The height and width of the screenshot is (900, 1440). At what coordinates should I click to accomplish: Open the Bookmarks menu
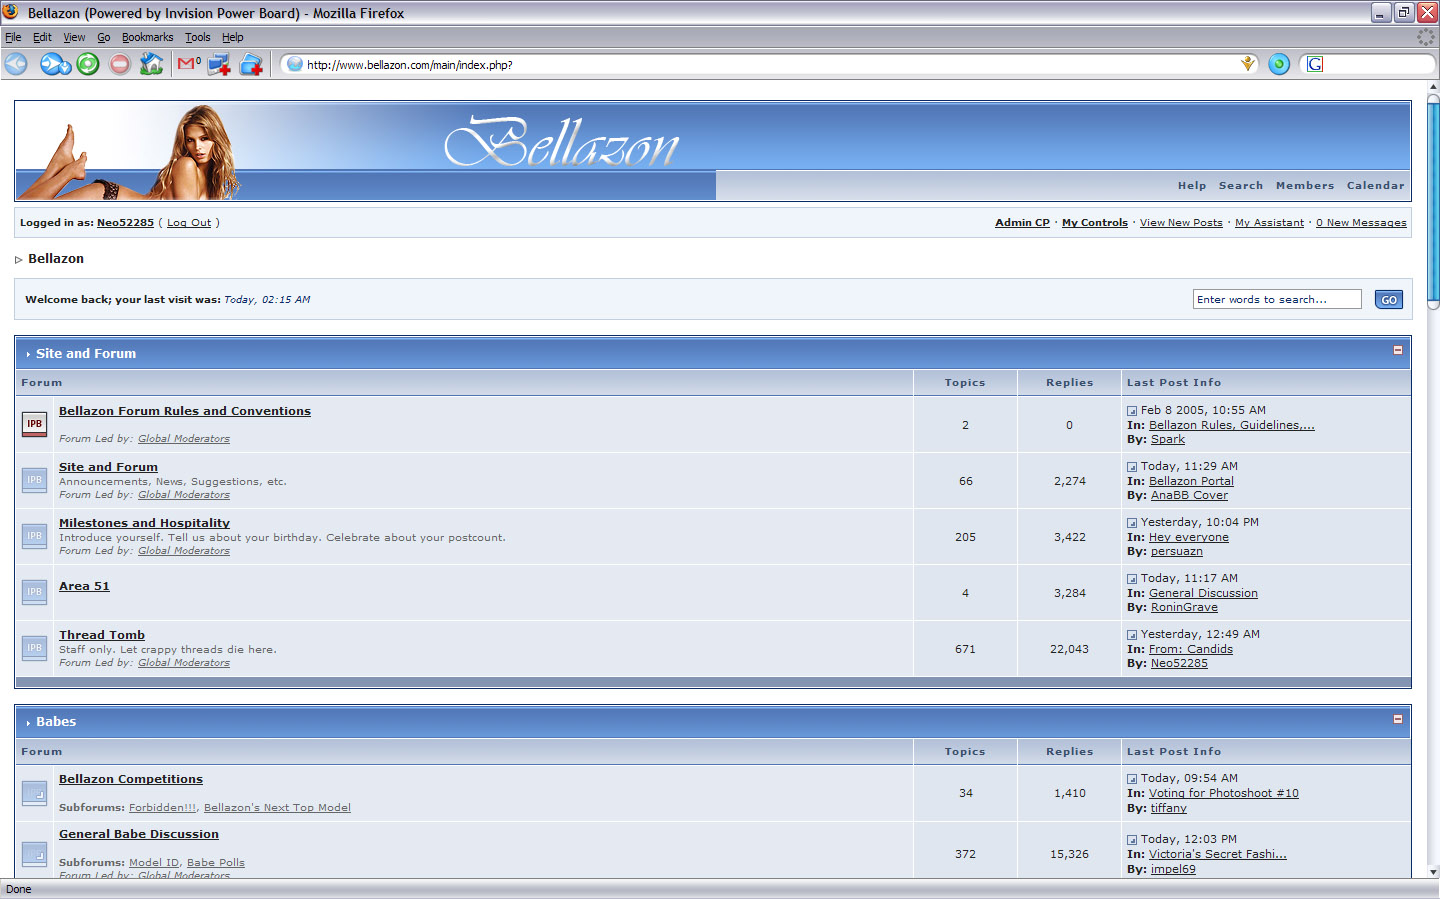(x=147, y=37)
